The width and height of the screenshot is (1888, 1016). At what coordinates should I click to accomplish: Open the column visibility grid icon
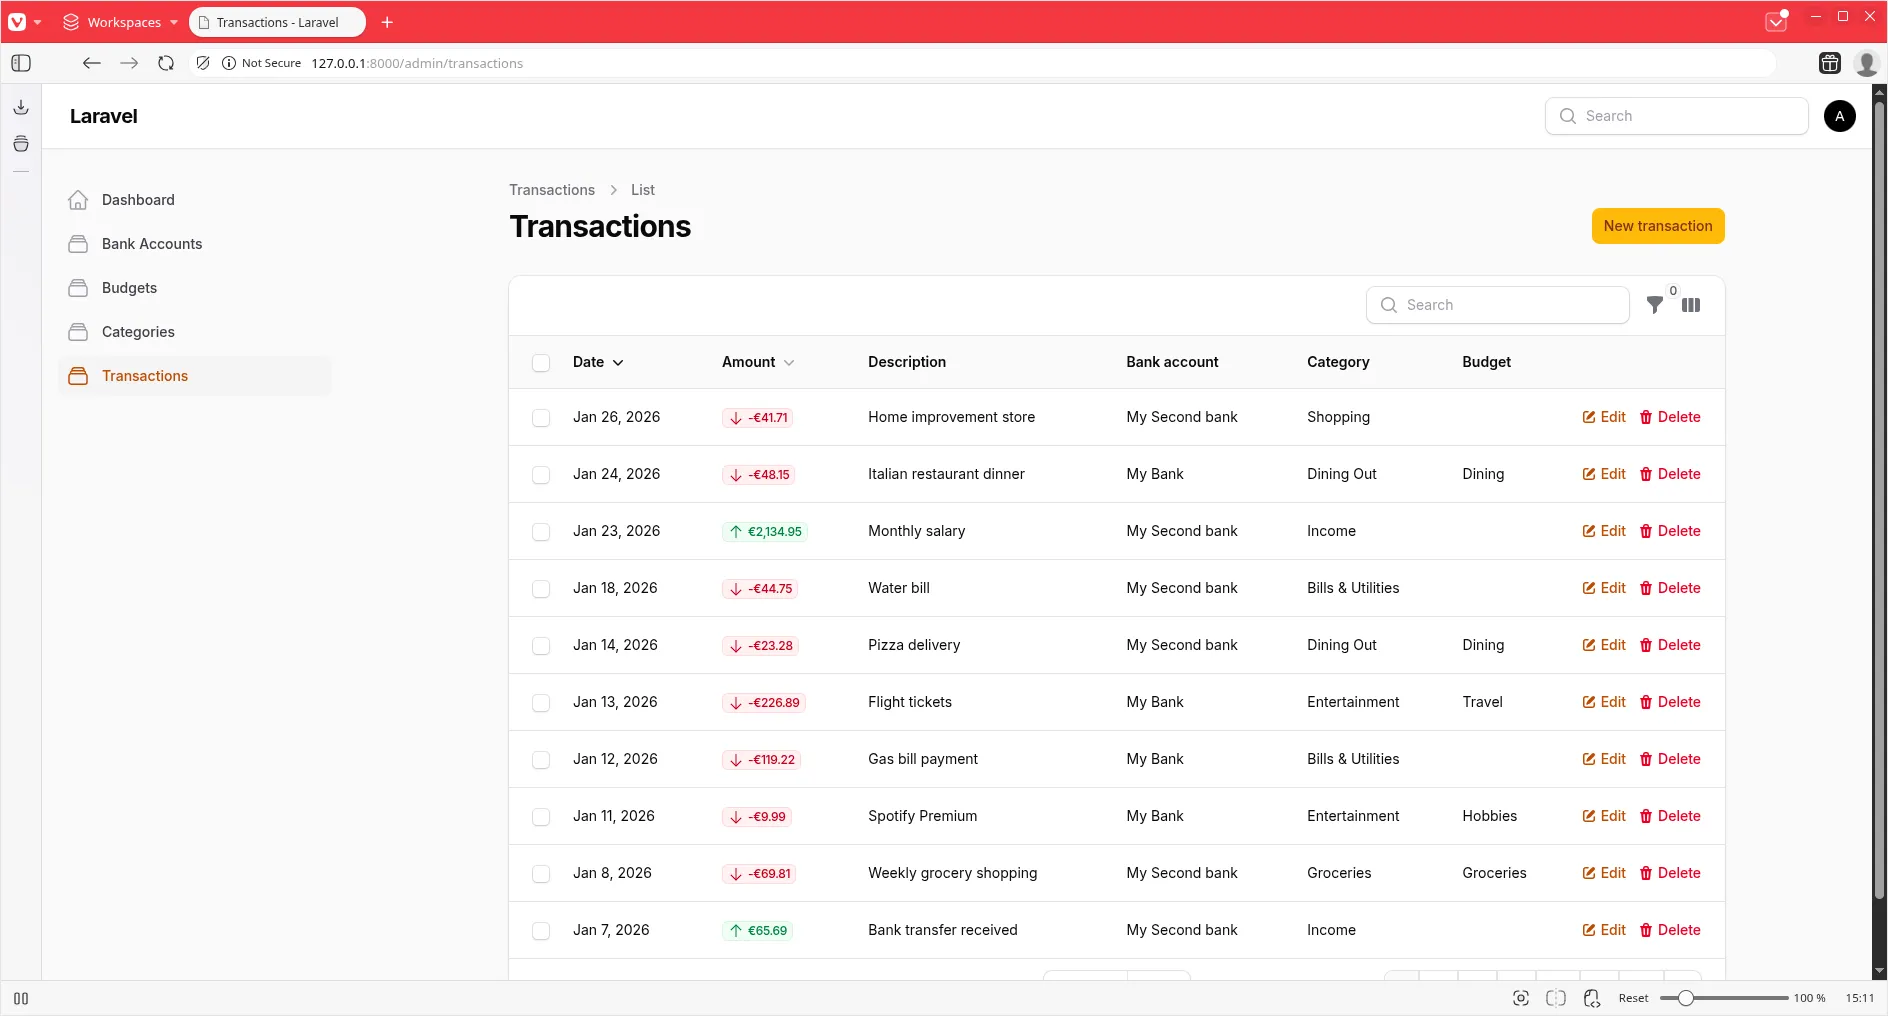coord(1692,305)
